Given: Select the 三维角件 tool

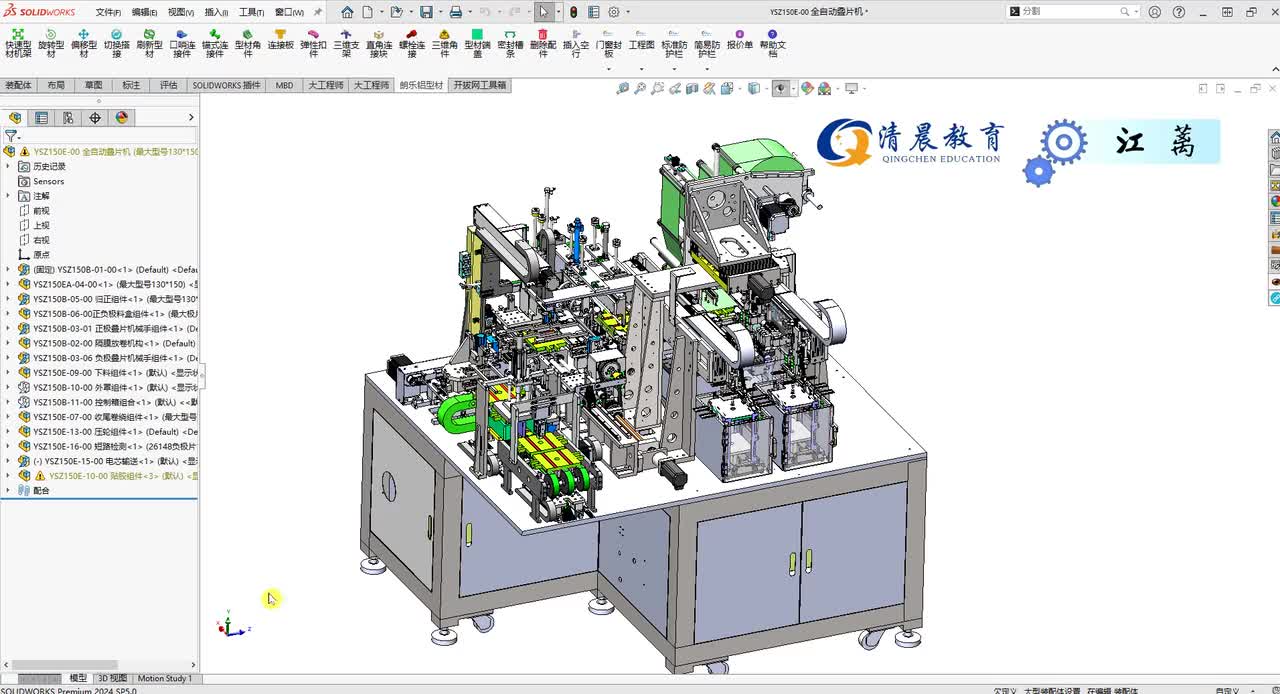Looking at the screenshot, I should point(445,44).
